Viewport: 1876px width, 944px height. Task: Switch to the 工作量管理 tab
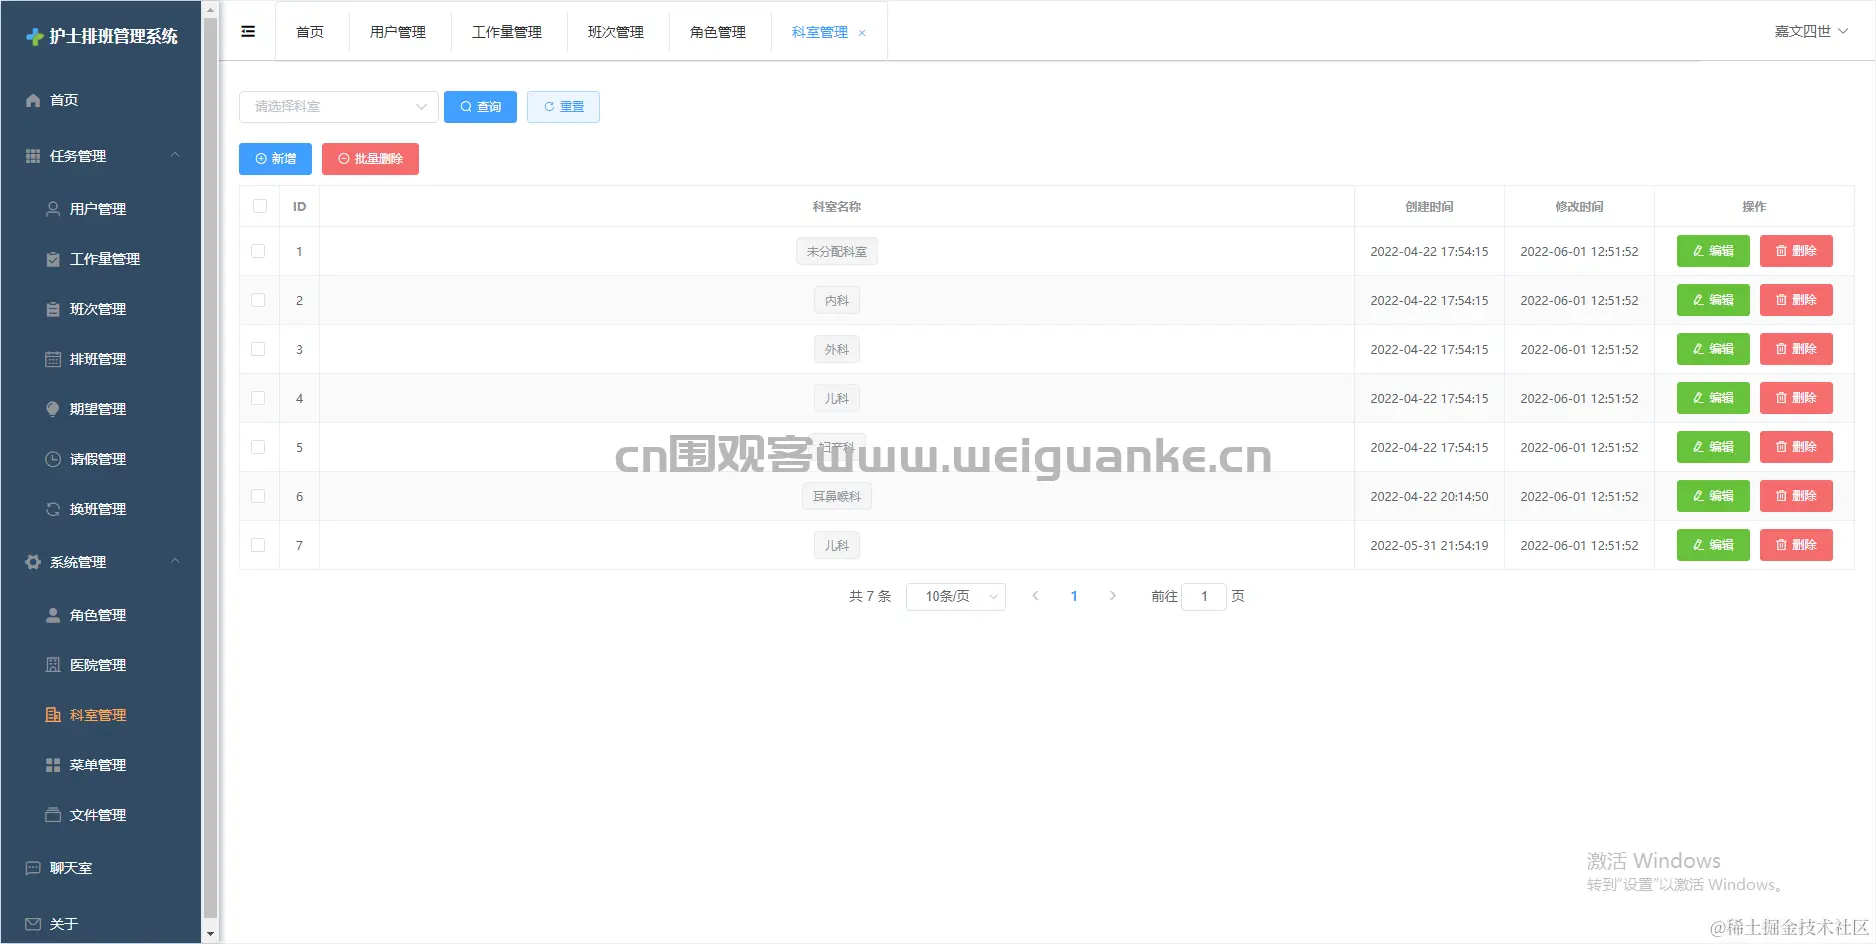click(x=507, y=32)
